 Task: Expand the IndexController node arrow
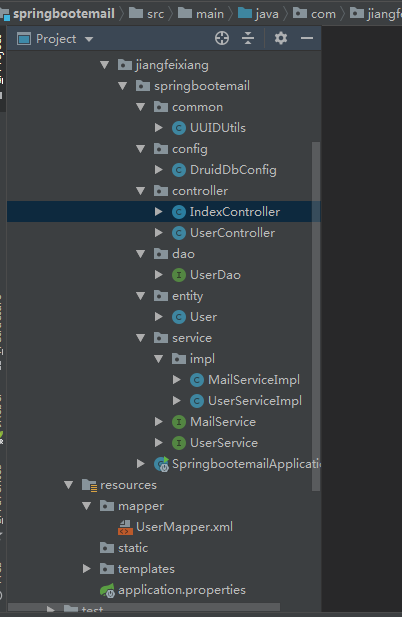click(159, 212)
